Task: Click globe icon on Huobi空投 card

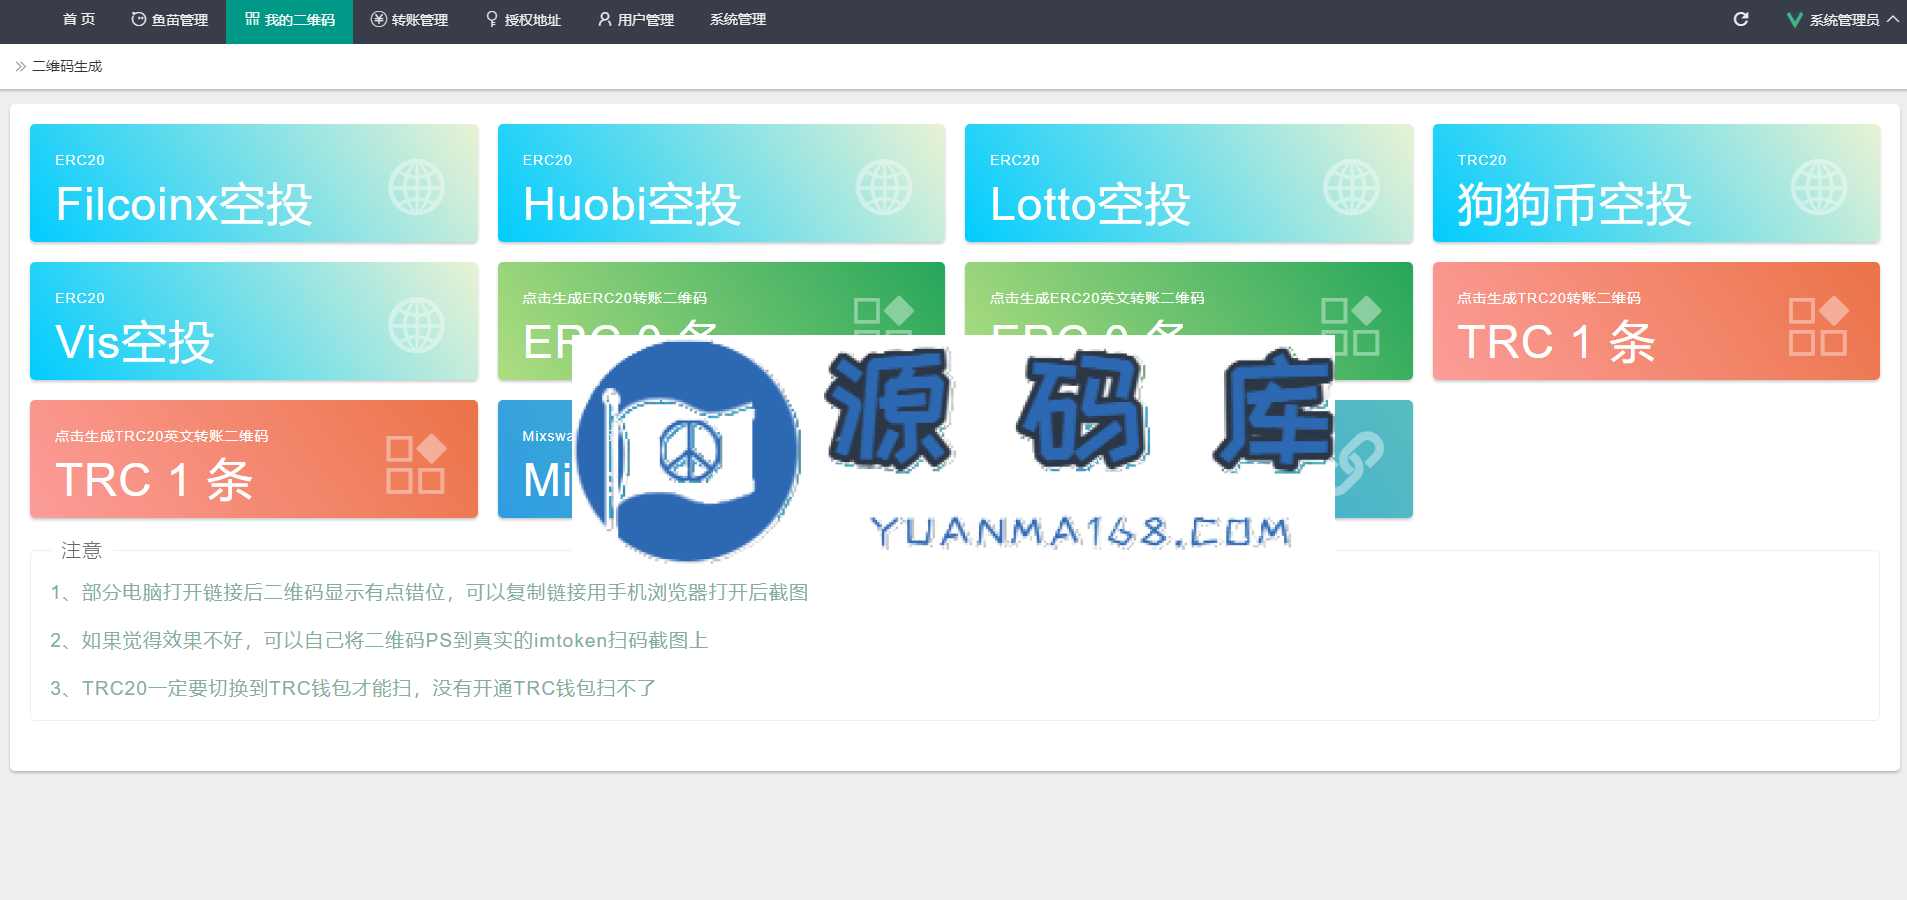Action: (884, 187)
